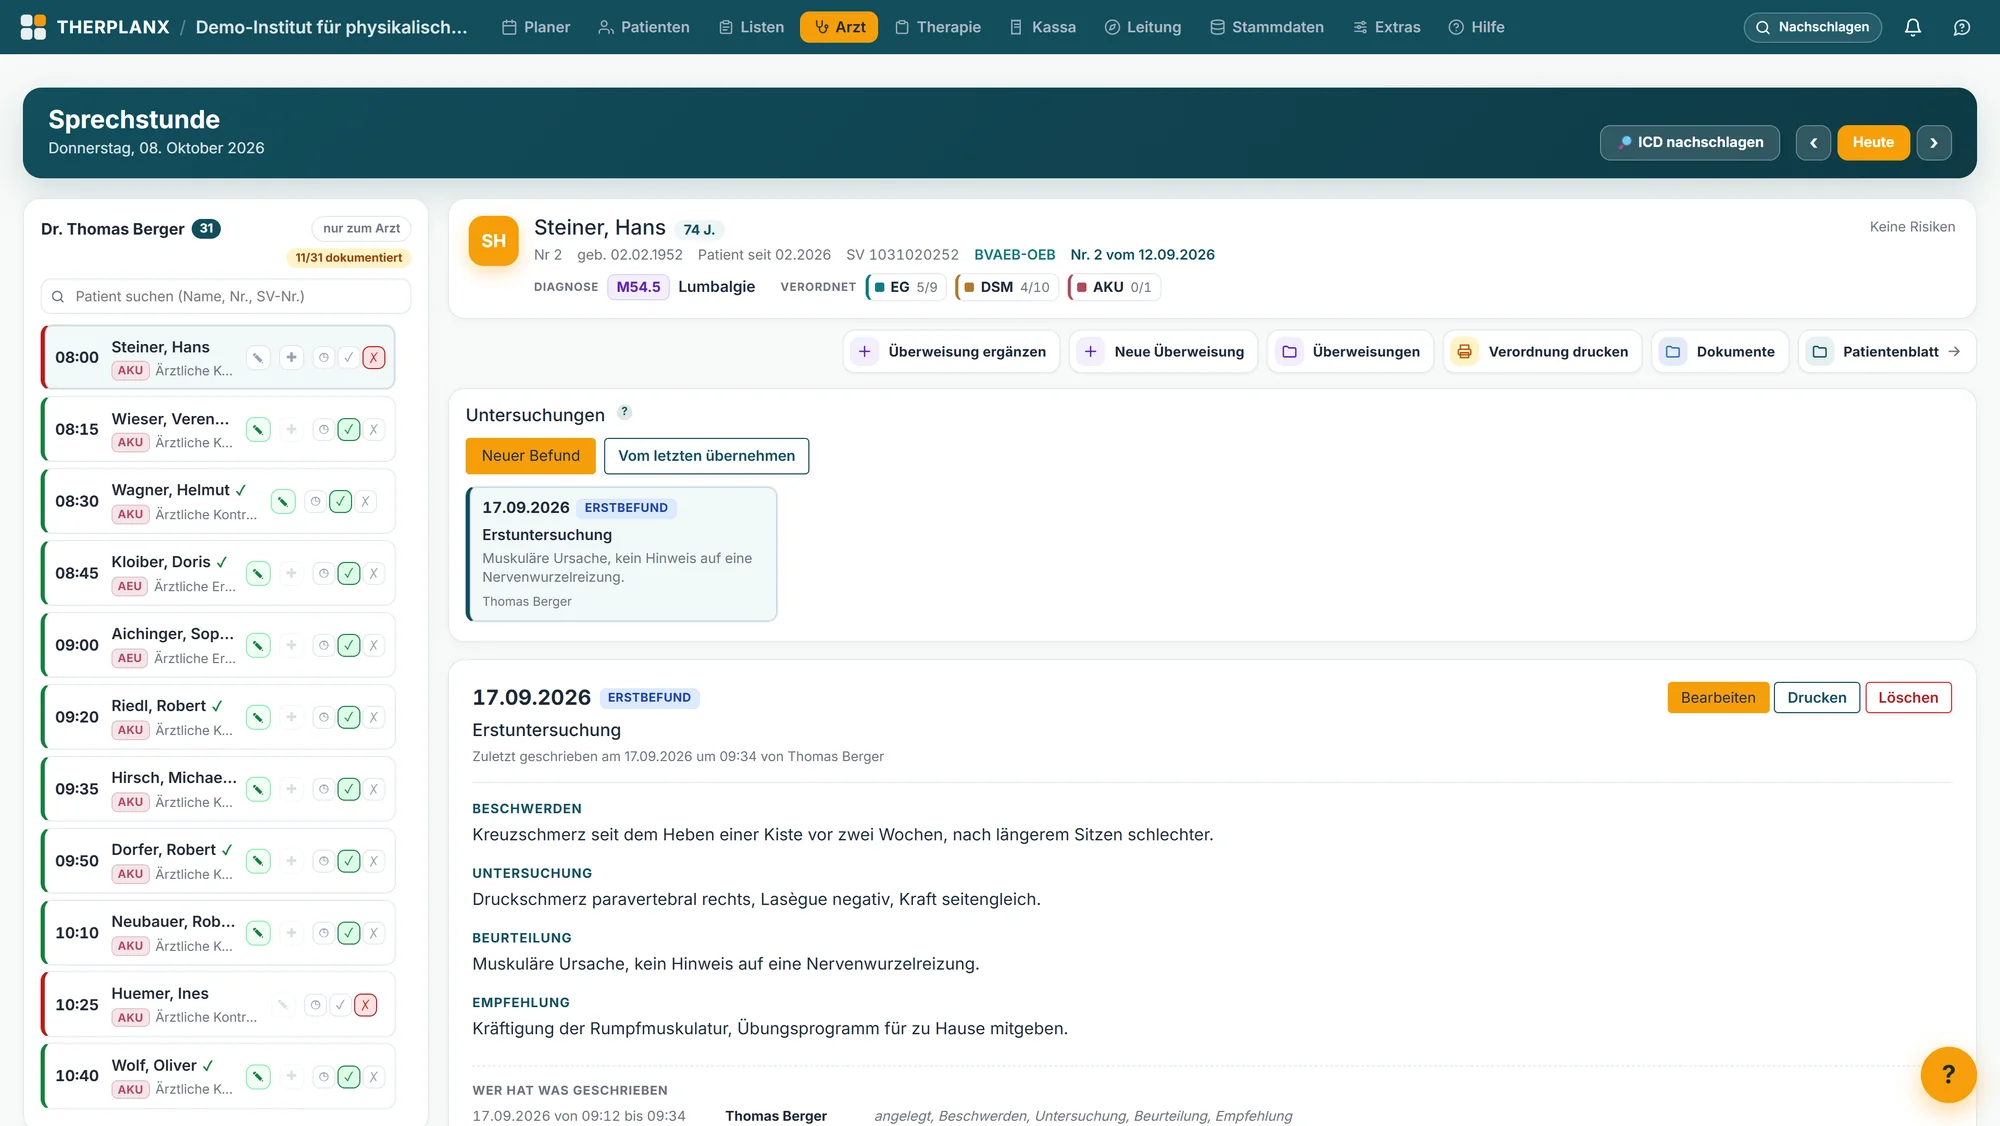Open the Hilfe menu
Screen dimensions: 2000x1126
(x=1477, y=27)
